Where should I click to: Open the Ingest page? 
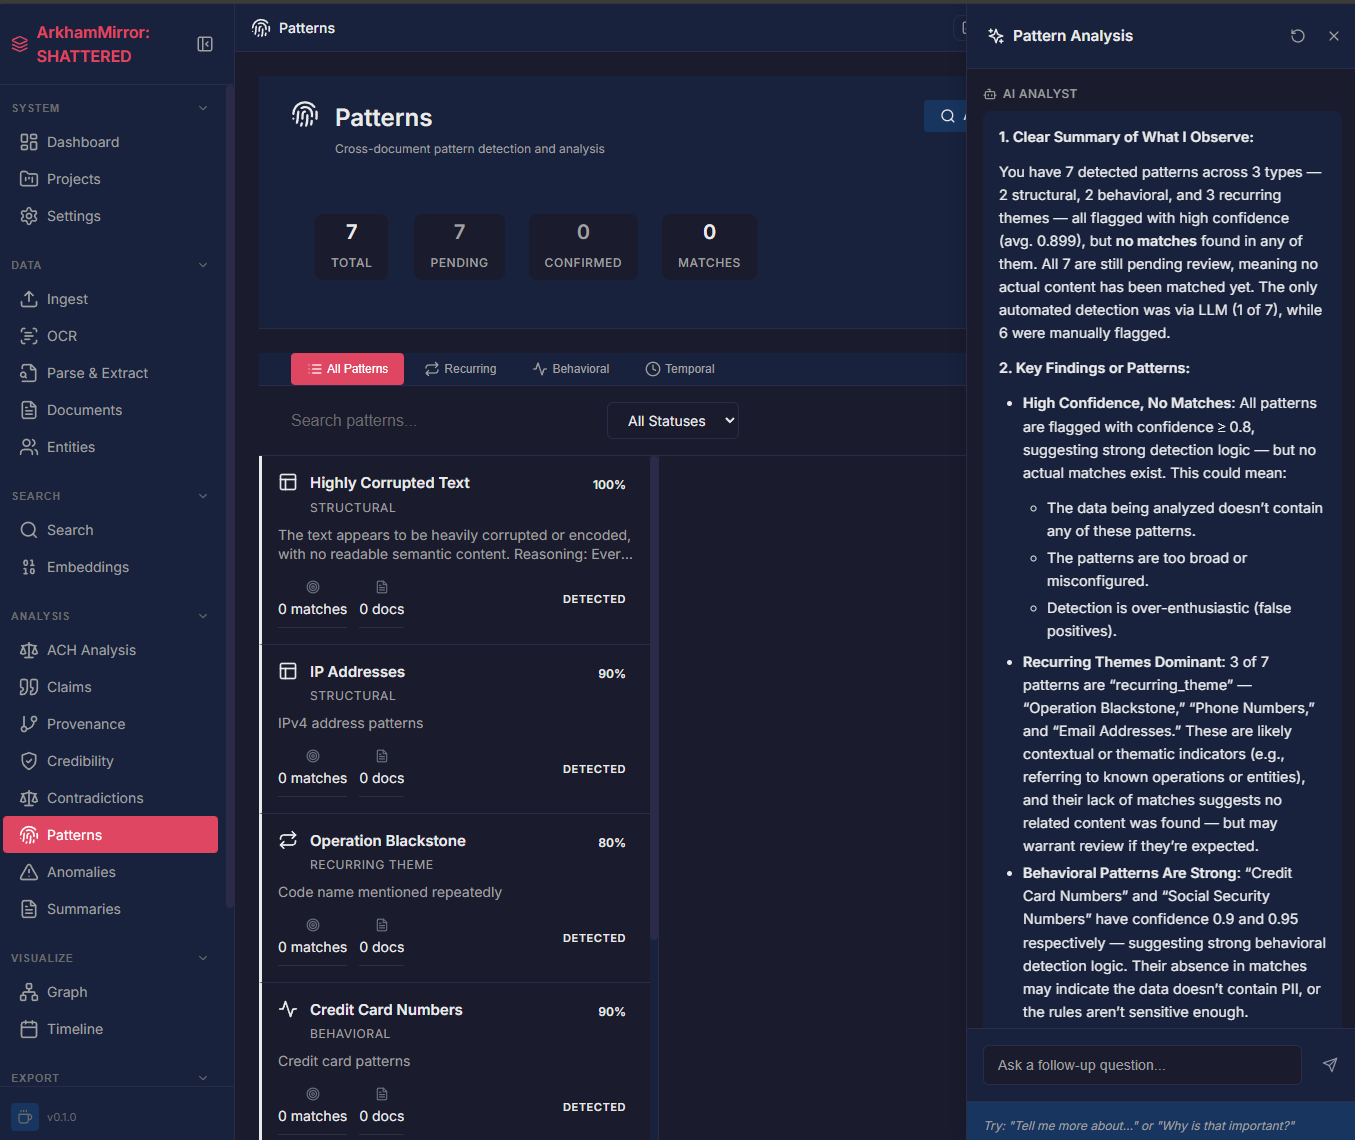click(x=111, y=299)
